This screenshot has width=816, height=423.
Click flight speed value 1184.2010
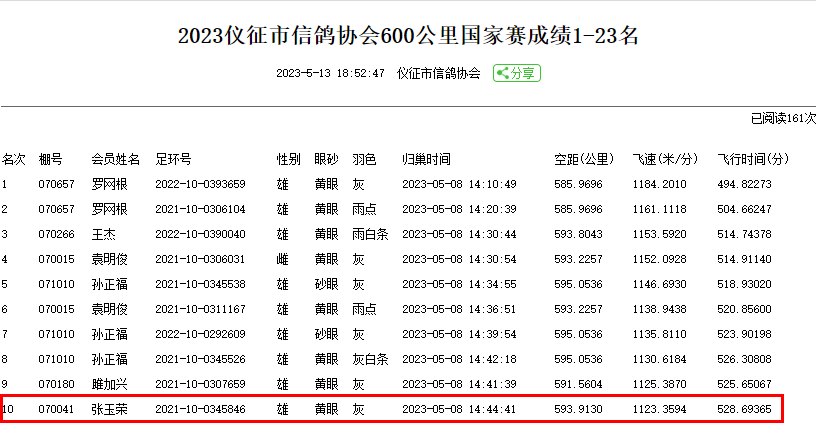click(660, 184)
